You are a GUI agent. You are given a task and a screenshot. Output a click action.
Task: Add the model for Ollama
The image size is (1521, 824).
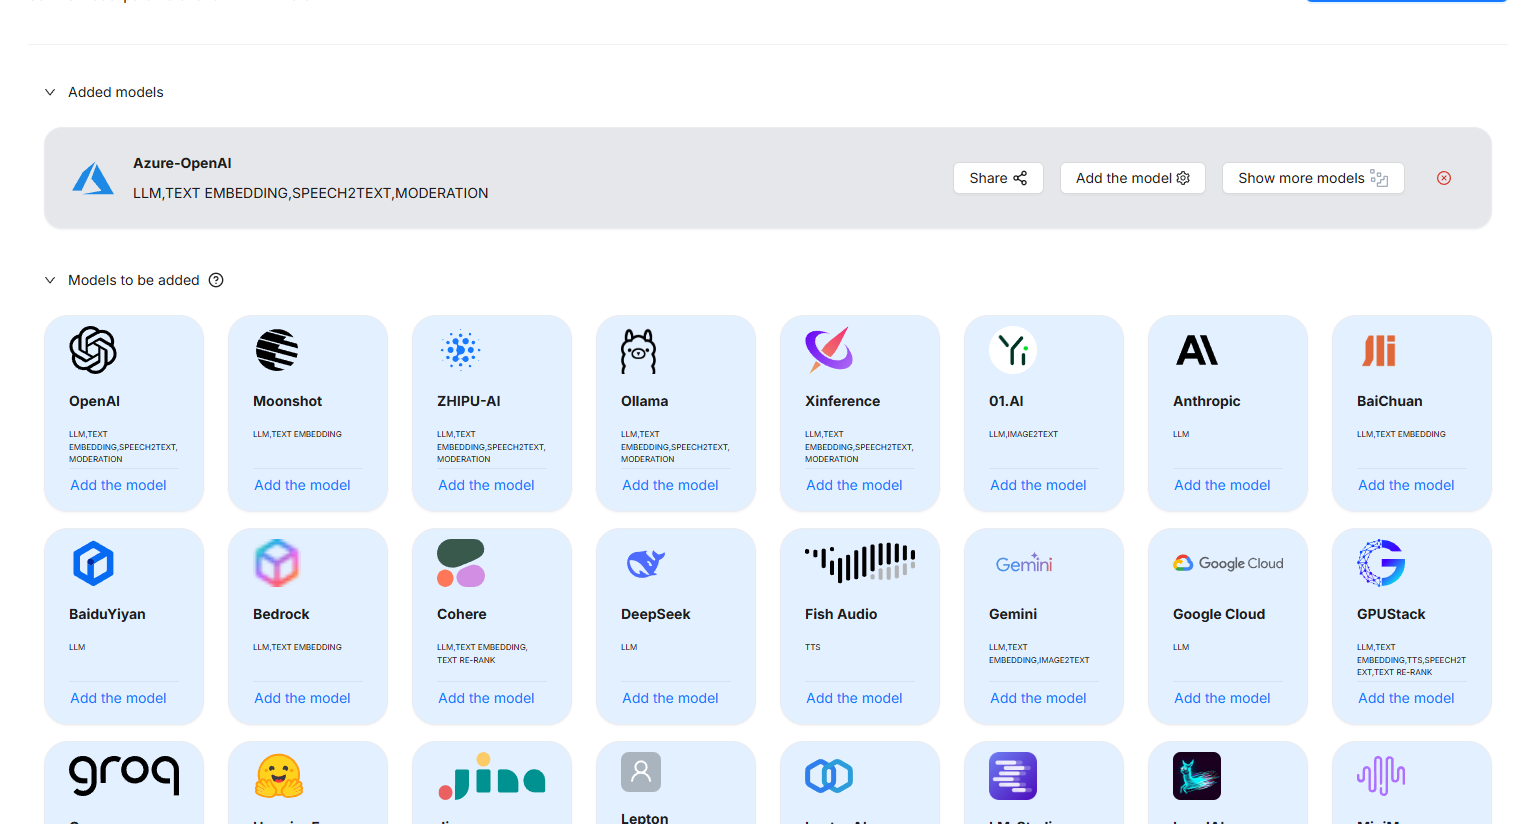(670, 485)
